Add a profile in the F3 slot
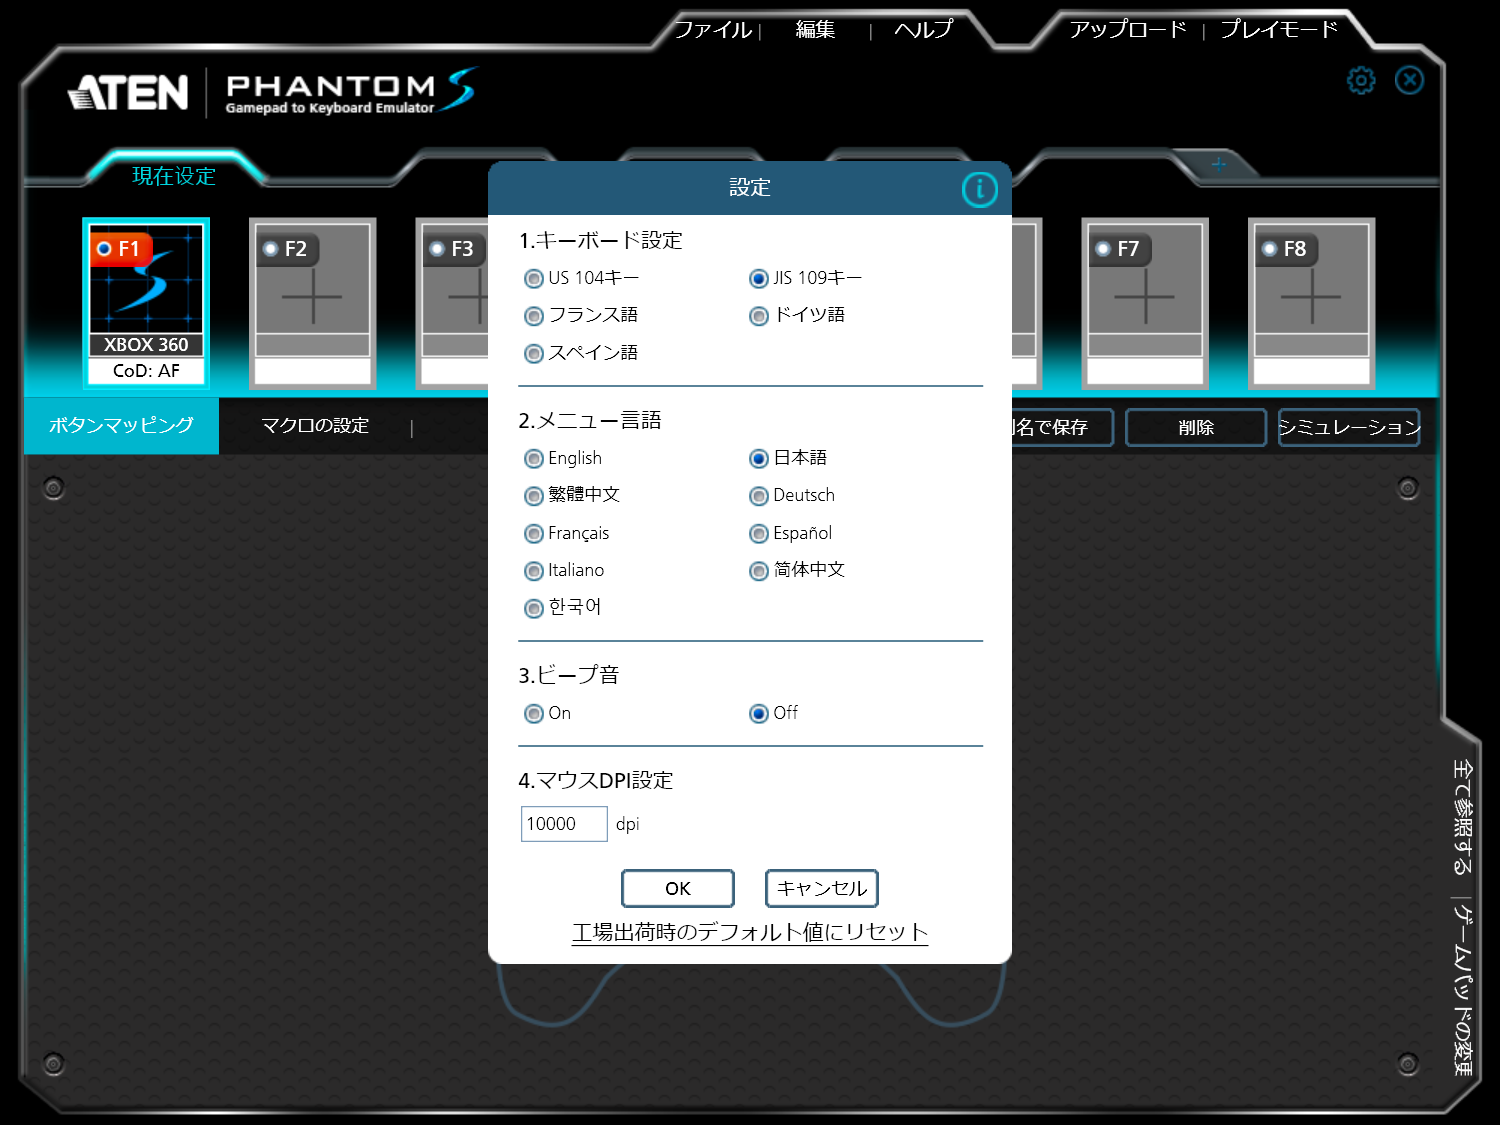1500x1125 pixels. point(452,303)
